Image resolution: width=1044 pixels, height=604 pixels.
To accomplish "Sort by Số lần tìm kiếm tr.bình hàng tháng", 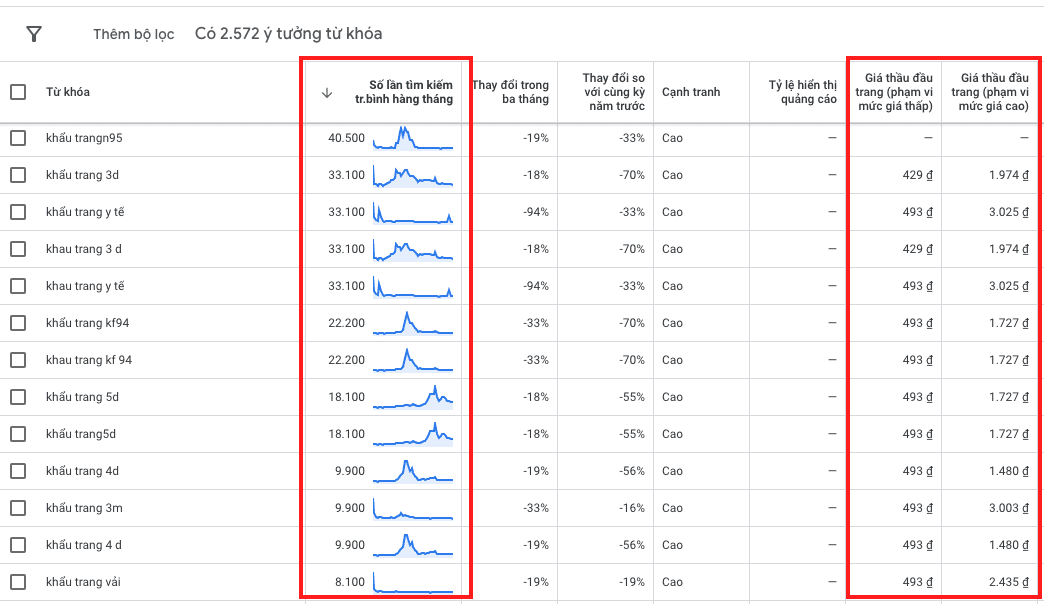I will coord(403,92).
